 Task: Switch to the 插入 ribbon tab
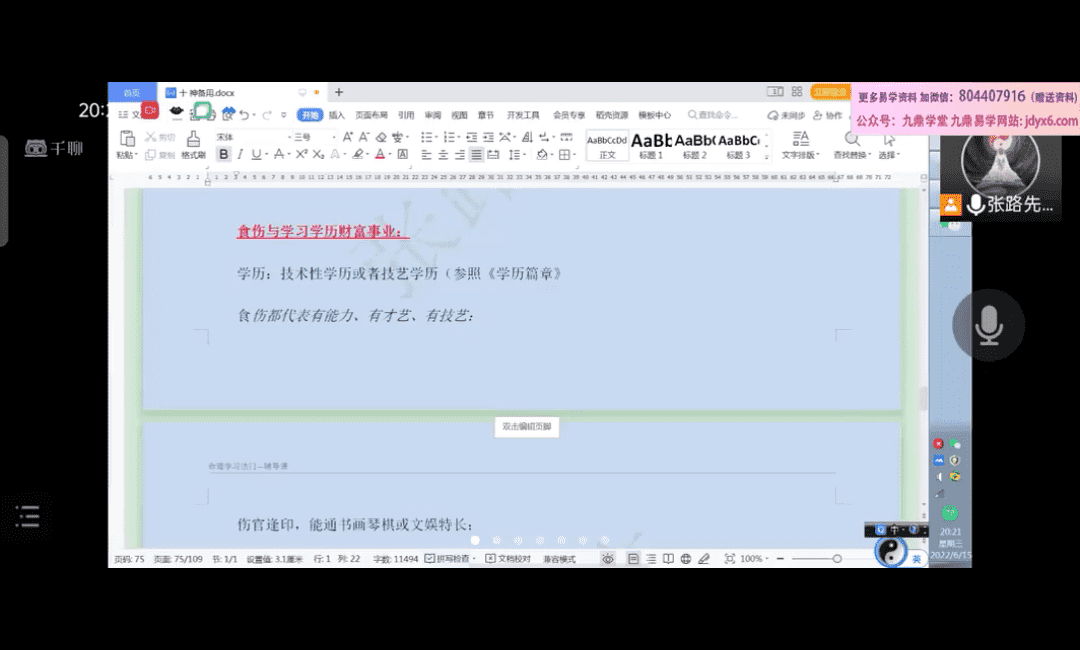[337, 115]
